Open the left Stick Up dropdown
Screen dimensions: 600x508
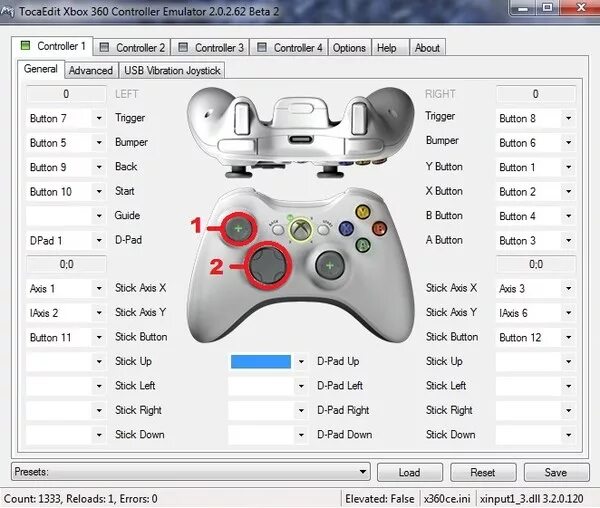(x=66, y=361)
